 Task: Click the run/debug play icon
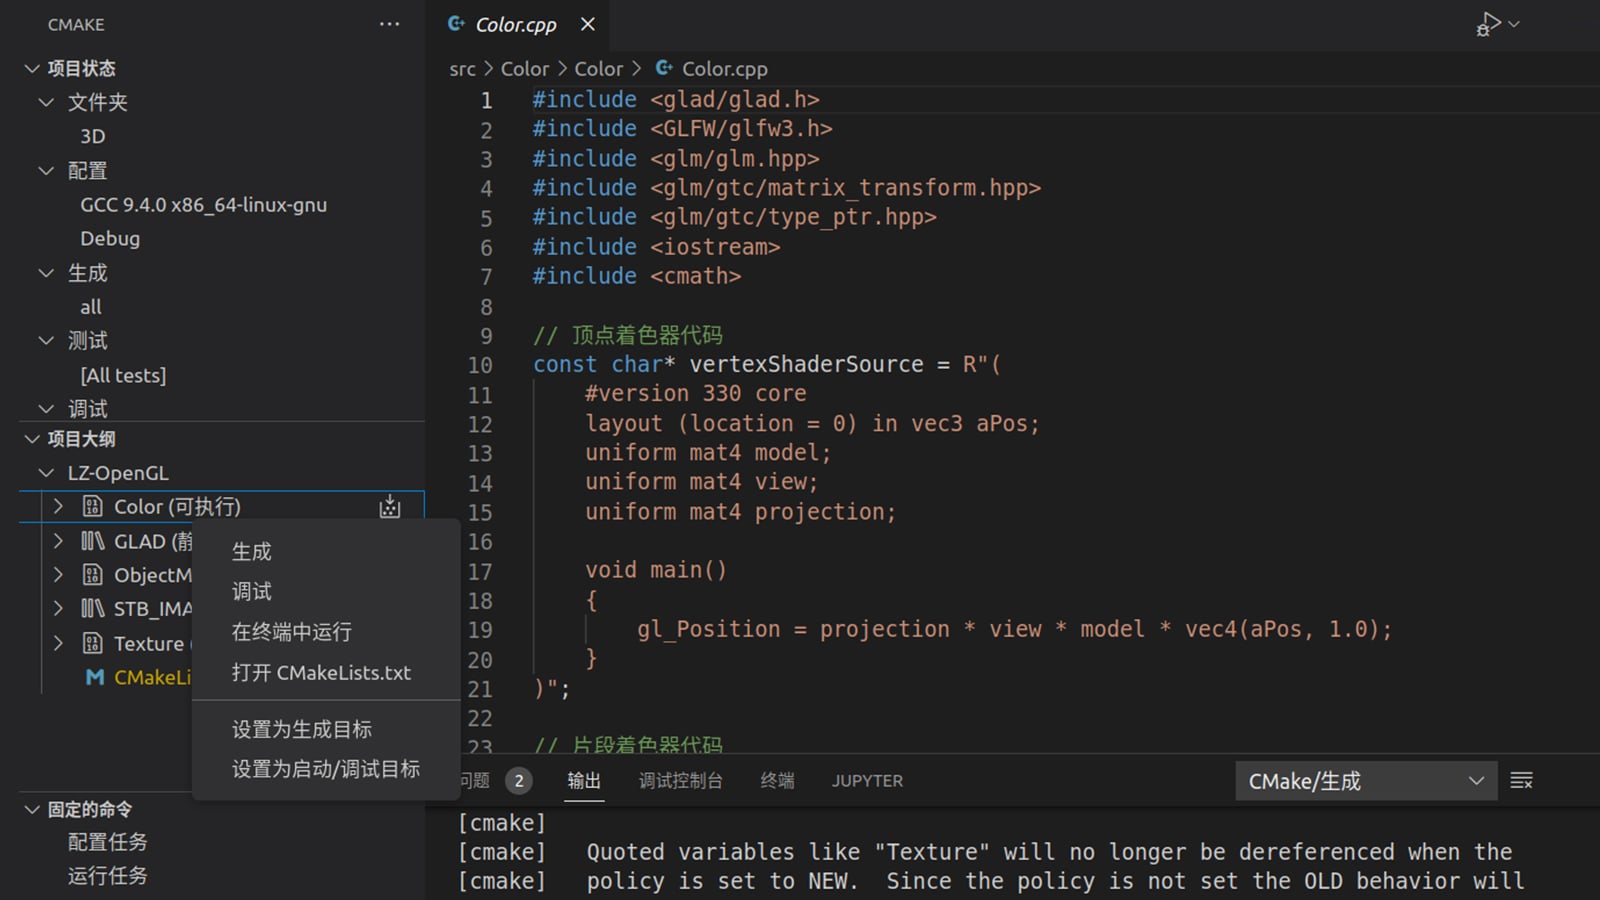(1488, 24)
